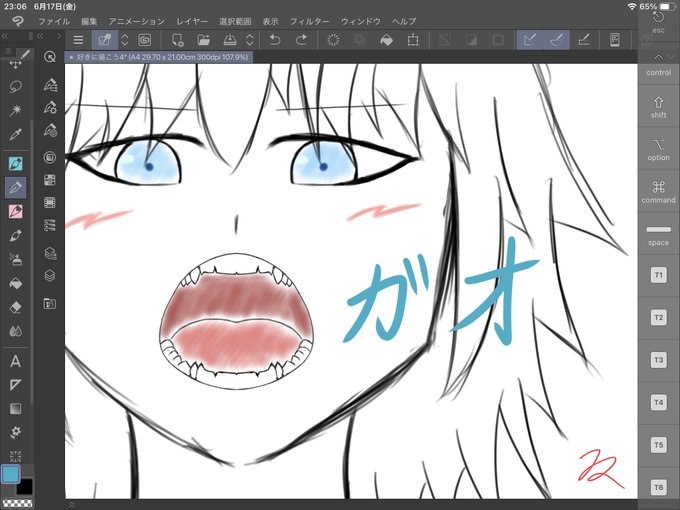Expand save options arrows
Viewport: 680px width, 510px height.
(x=250, y=40)
